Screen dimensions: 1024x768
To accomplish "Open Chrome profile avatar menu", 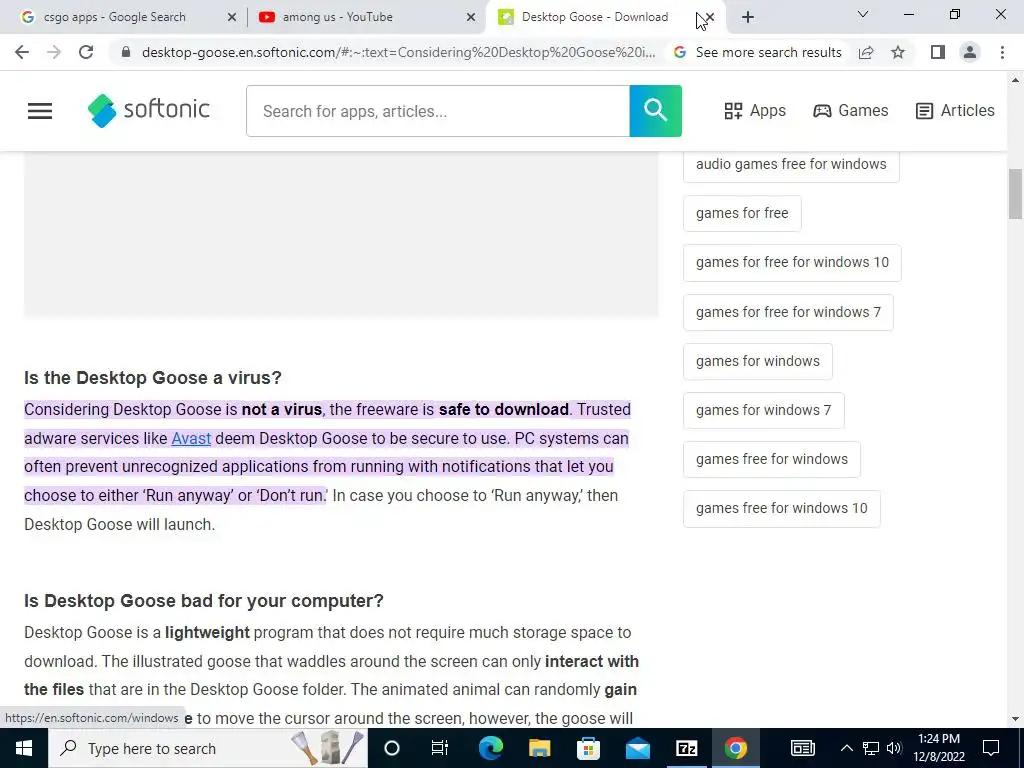I will [x=970, y=52].
